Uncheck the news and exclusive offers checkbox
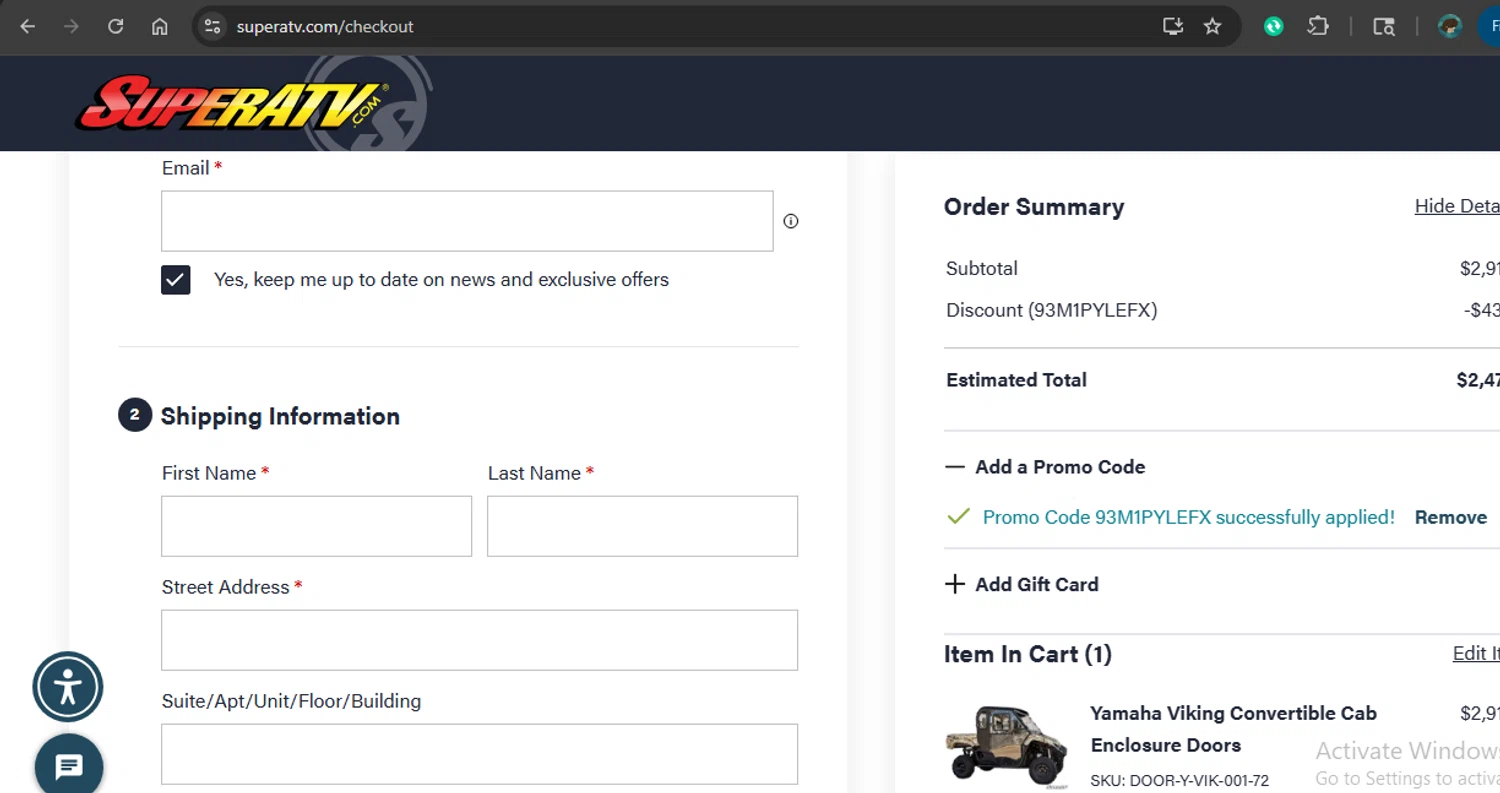 tap(176, 280)
